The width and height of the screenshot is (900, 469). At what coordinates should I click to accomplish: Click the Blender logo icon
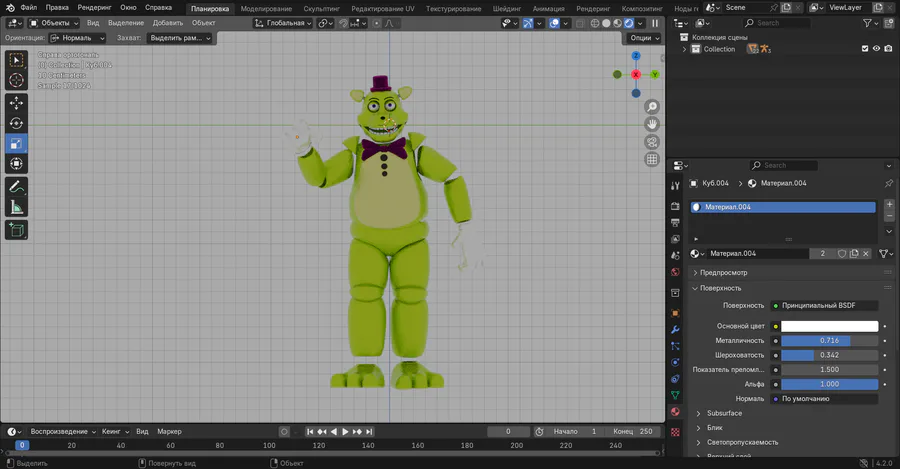(10, 7)
